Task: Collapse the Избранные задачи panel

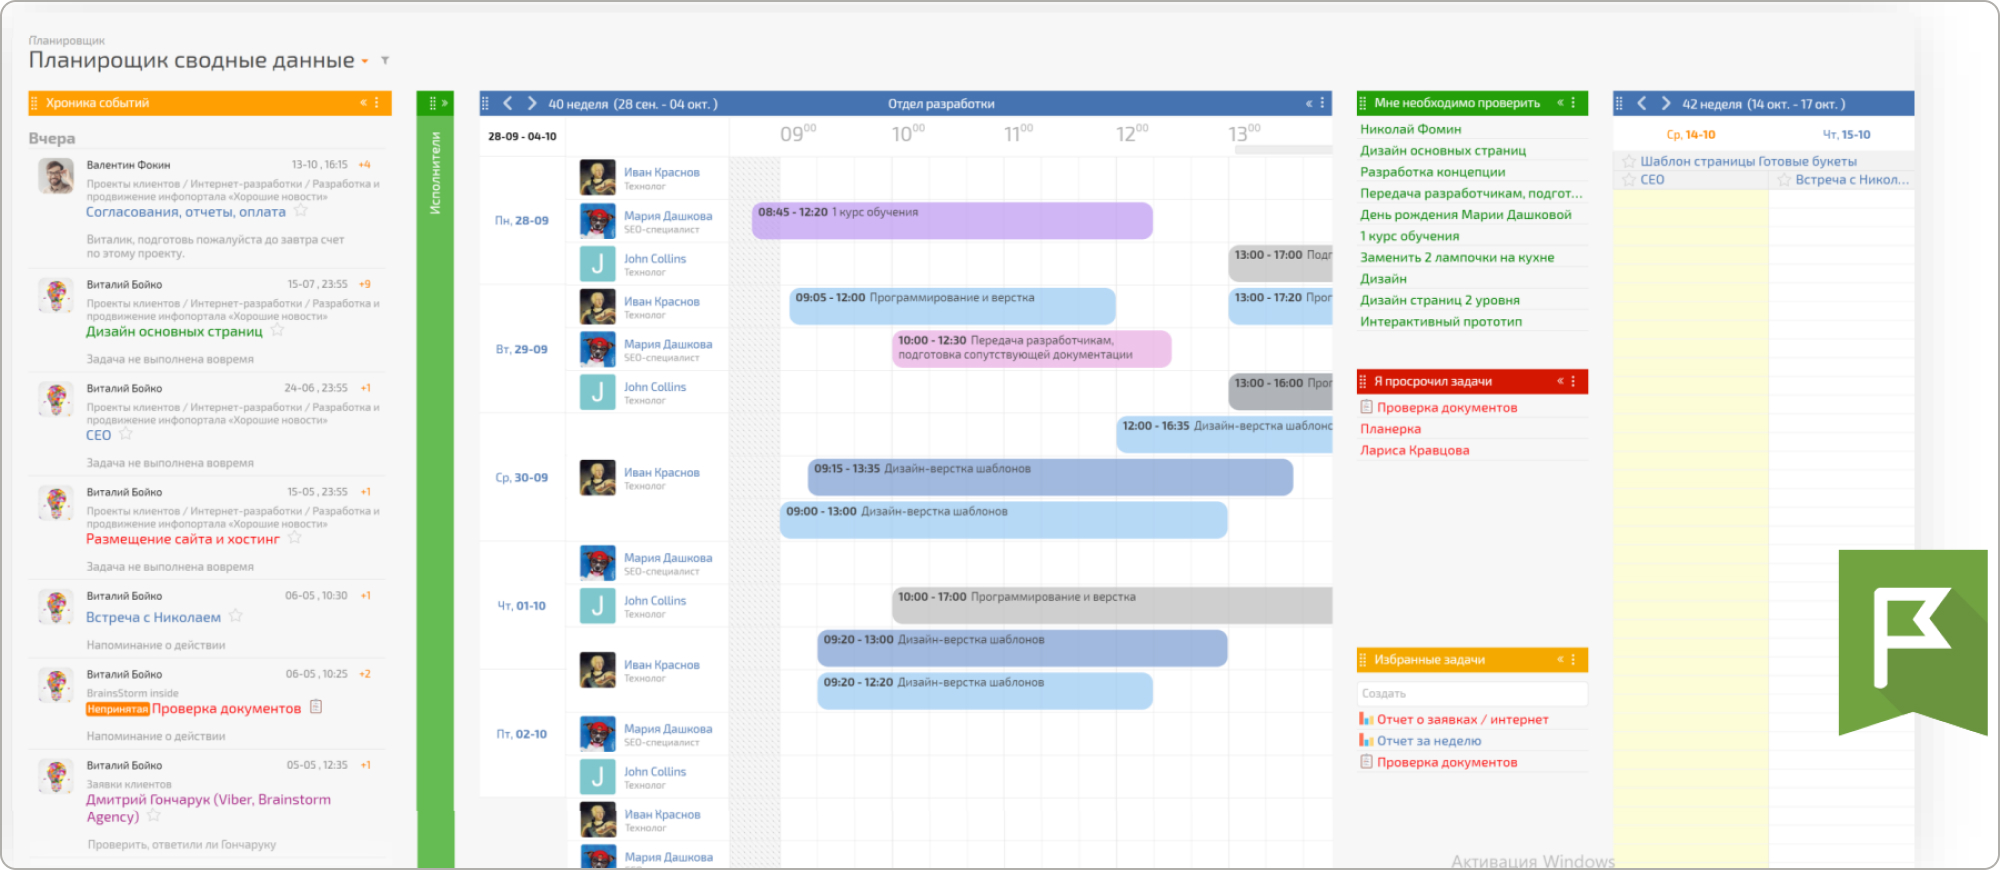Action: click(1560, 660)
